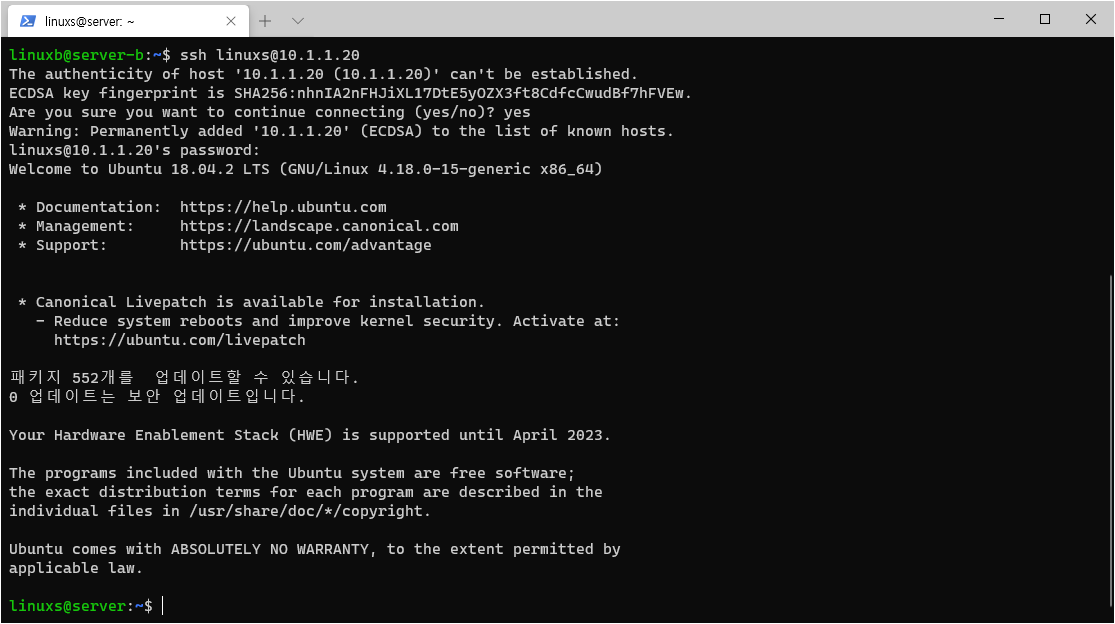Click the PowerShell icon in the tab
This screenshot has height=624, width=1115.
point(28,21)
